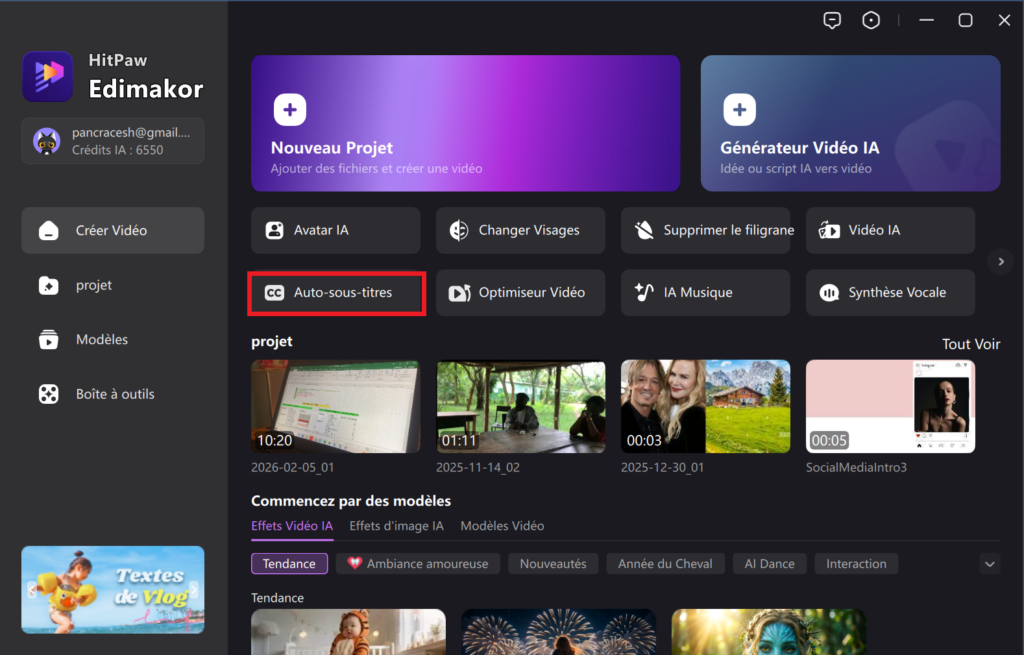The image size is (1024, 655).
Task: Open the Synthèse Vocale tool
Action: (890, 293)
